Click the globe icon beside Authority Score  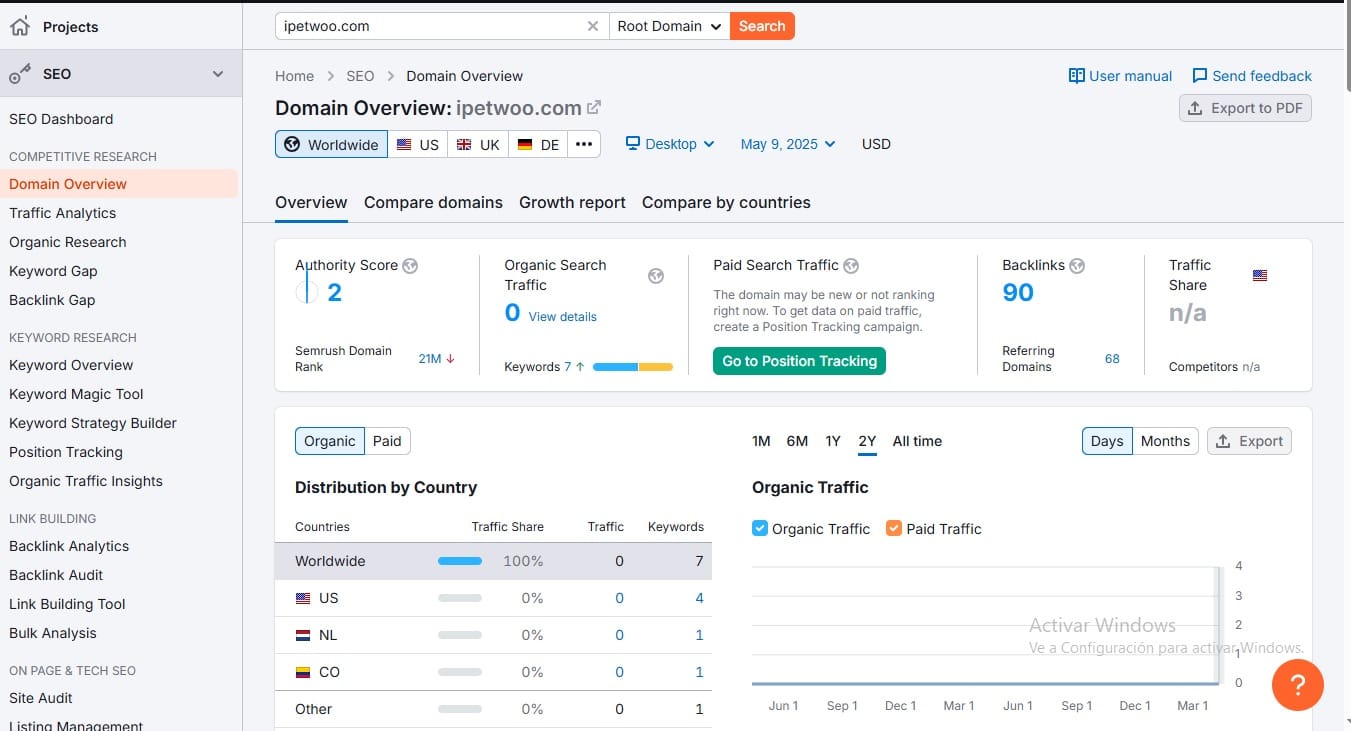pyautogui.click(x=410, y=266)
